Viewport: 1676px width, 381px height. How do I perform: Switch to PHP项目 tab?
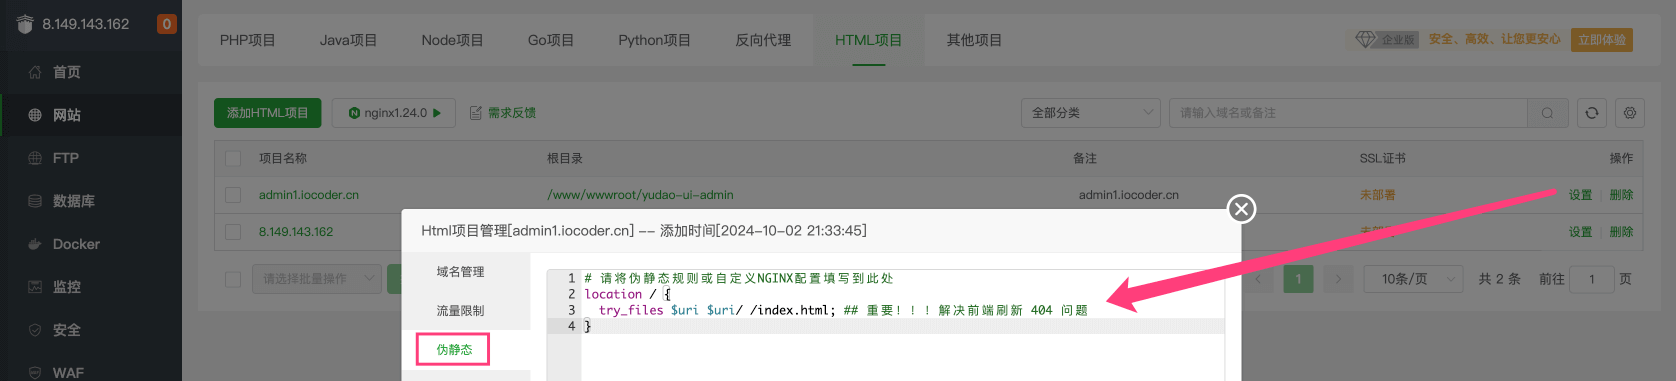click(247, 40)
